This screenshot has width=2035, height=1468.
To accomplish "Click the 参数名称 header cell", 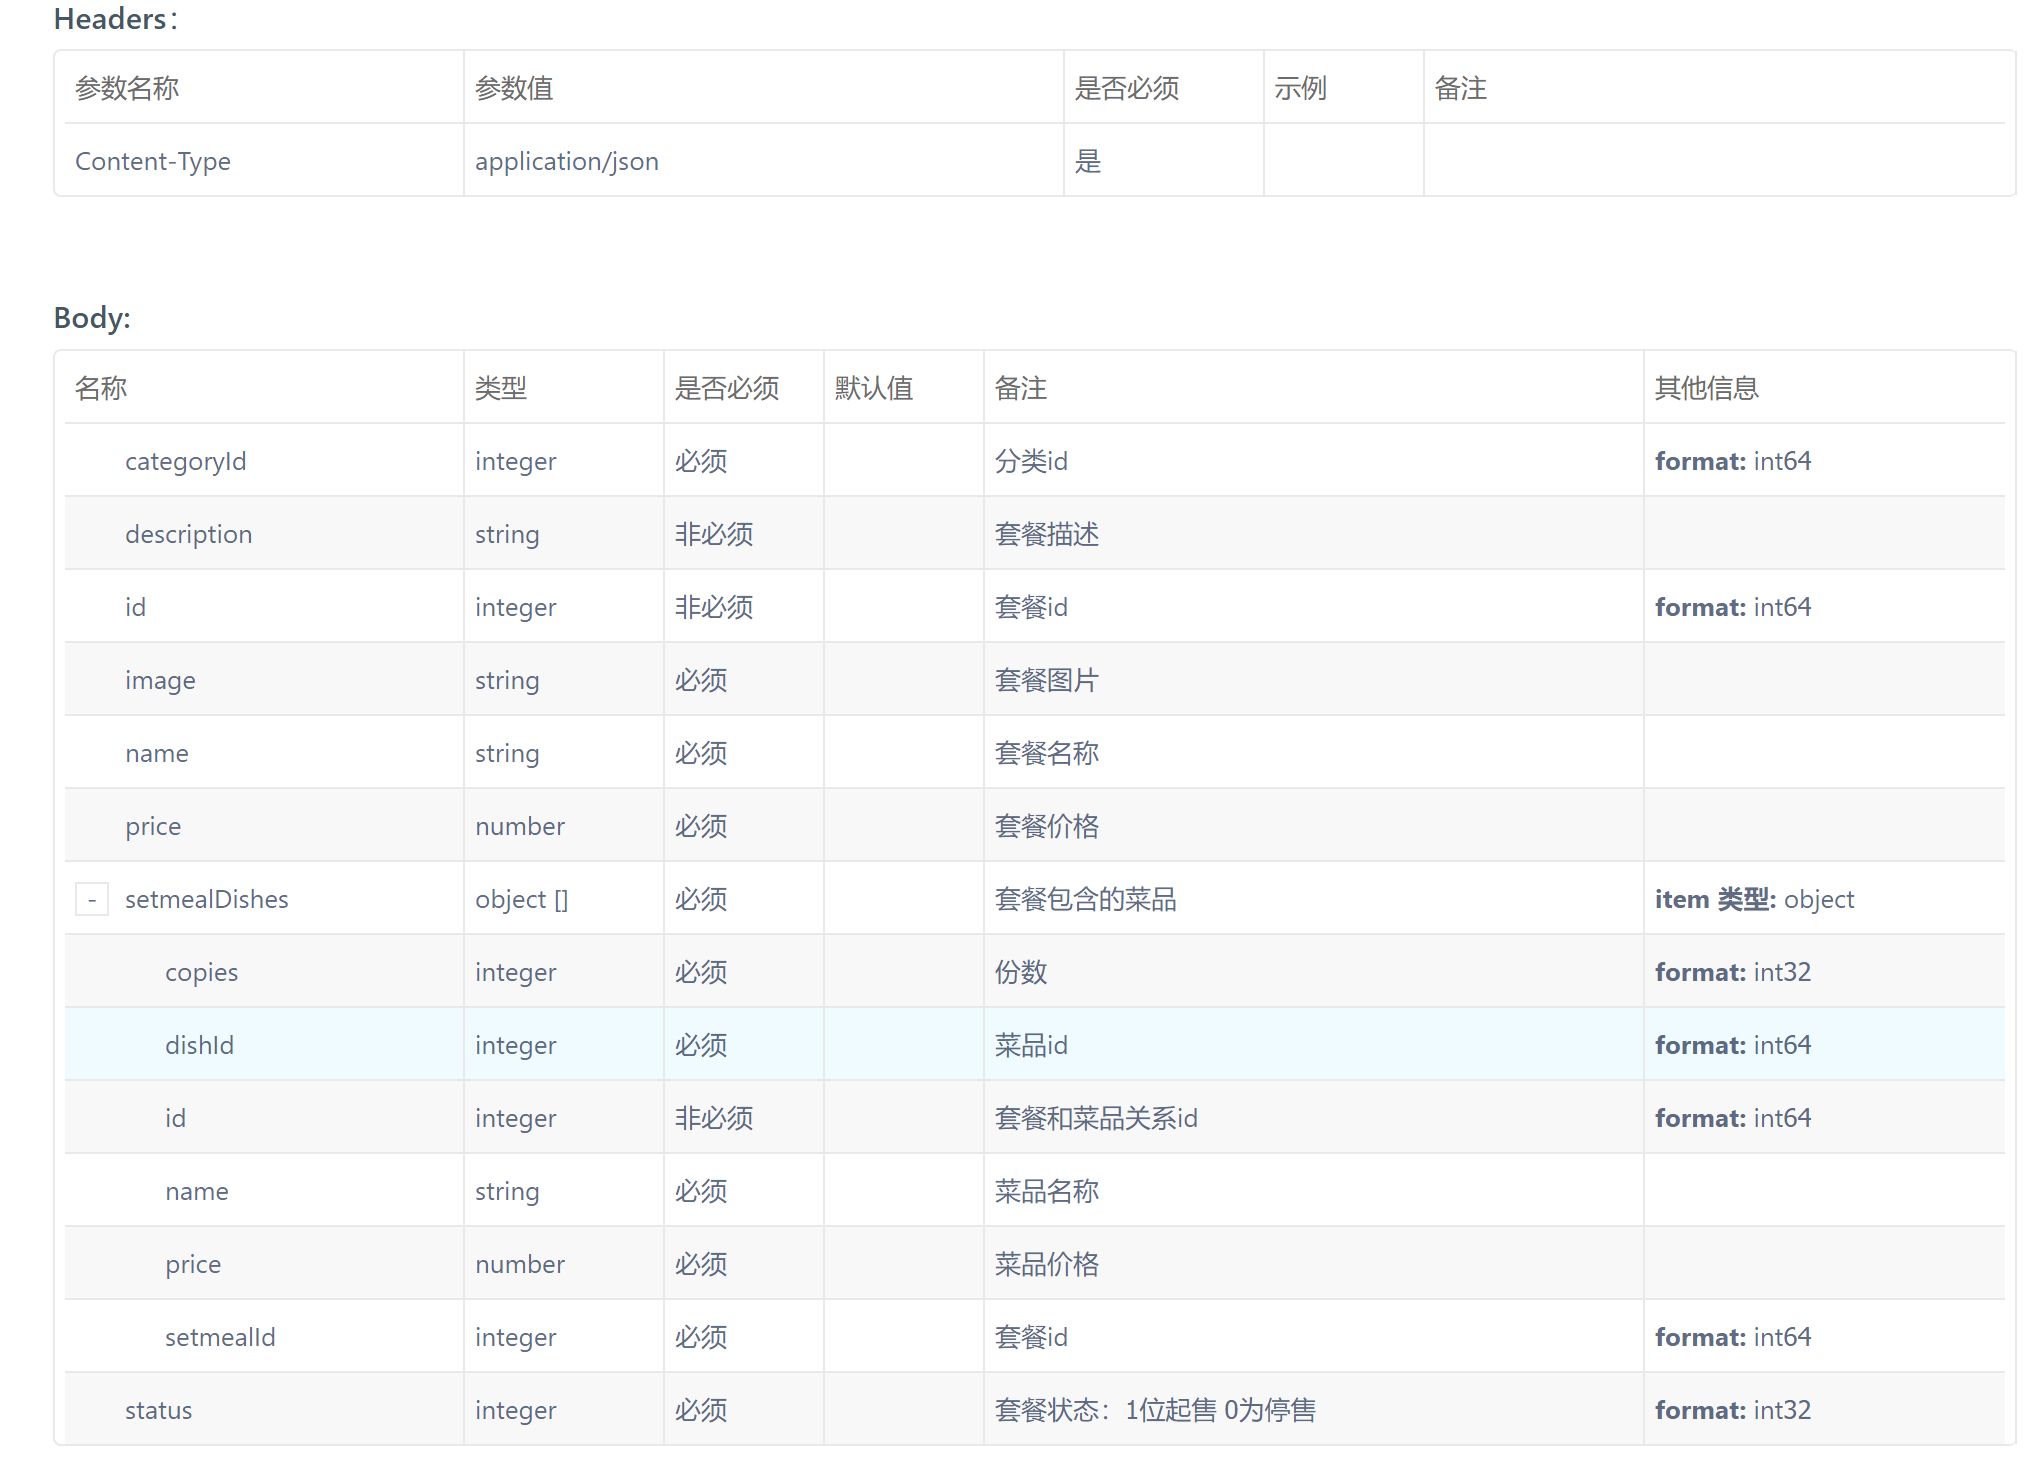I will pyautogui.click(x=127, y=88).
